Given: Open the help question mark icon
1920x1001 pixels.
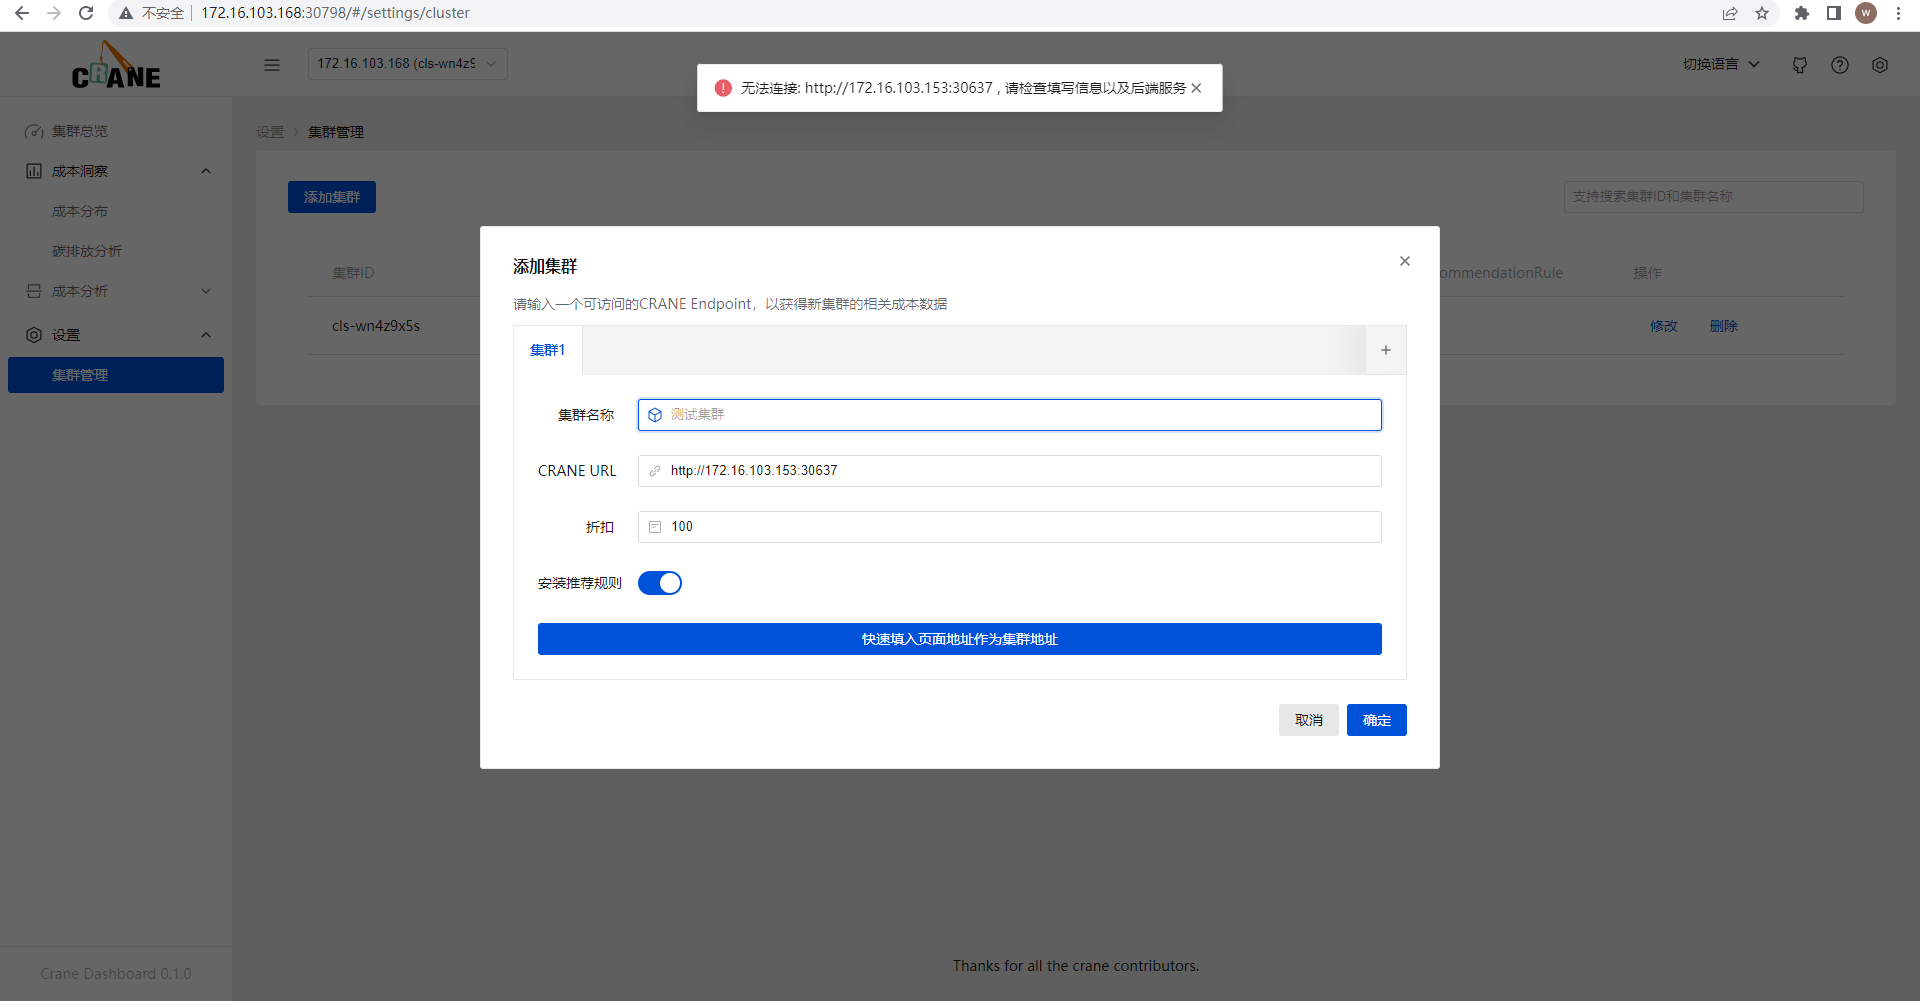Looking at the screenshot, I should (1840, 65).
